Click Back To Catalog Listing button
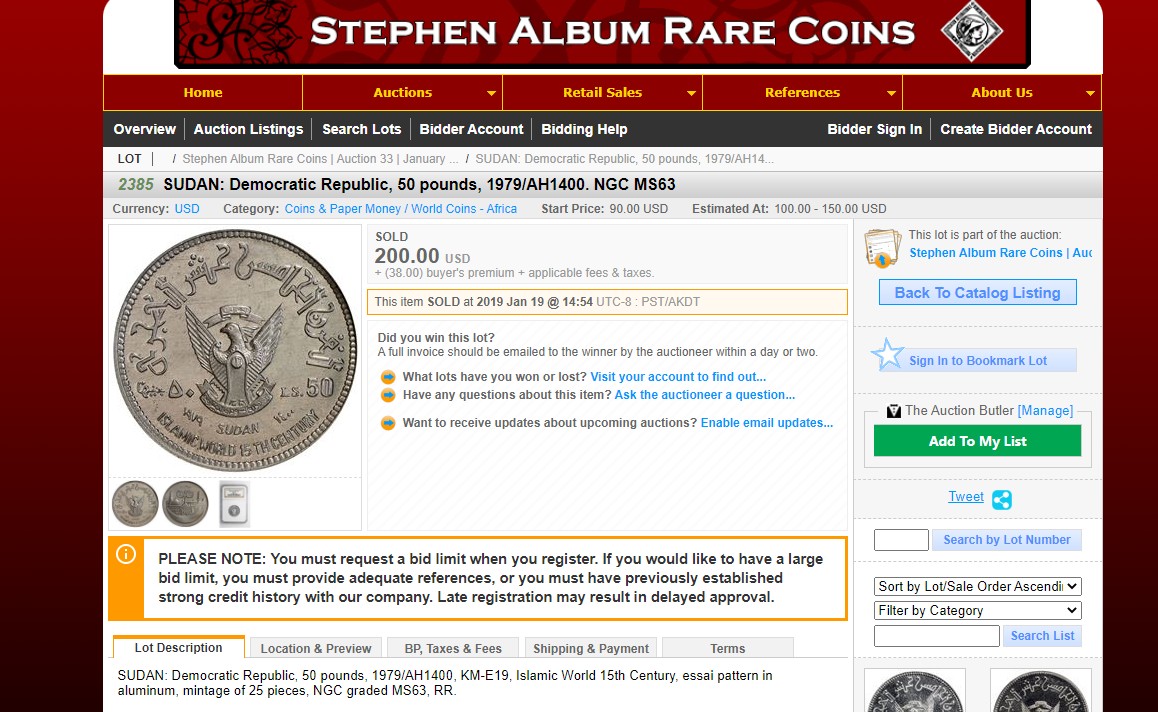 [977, 292]
